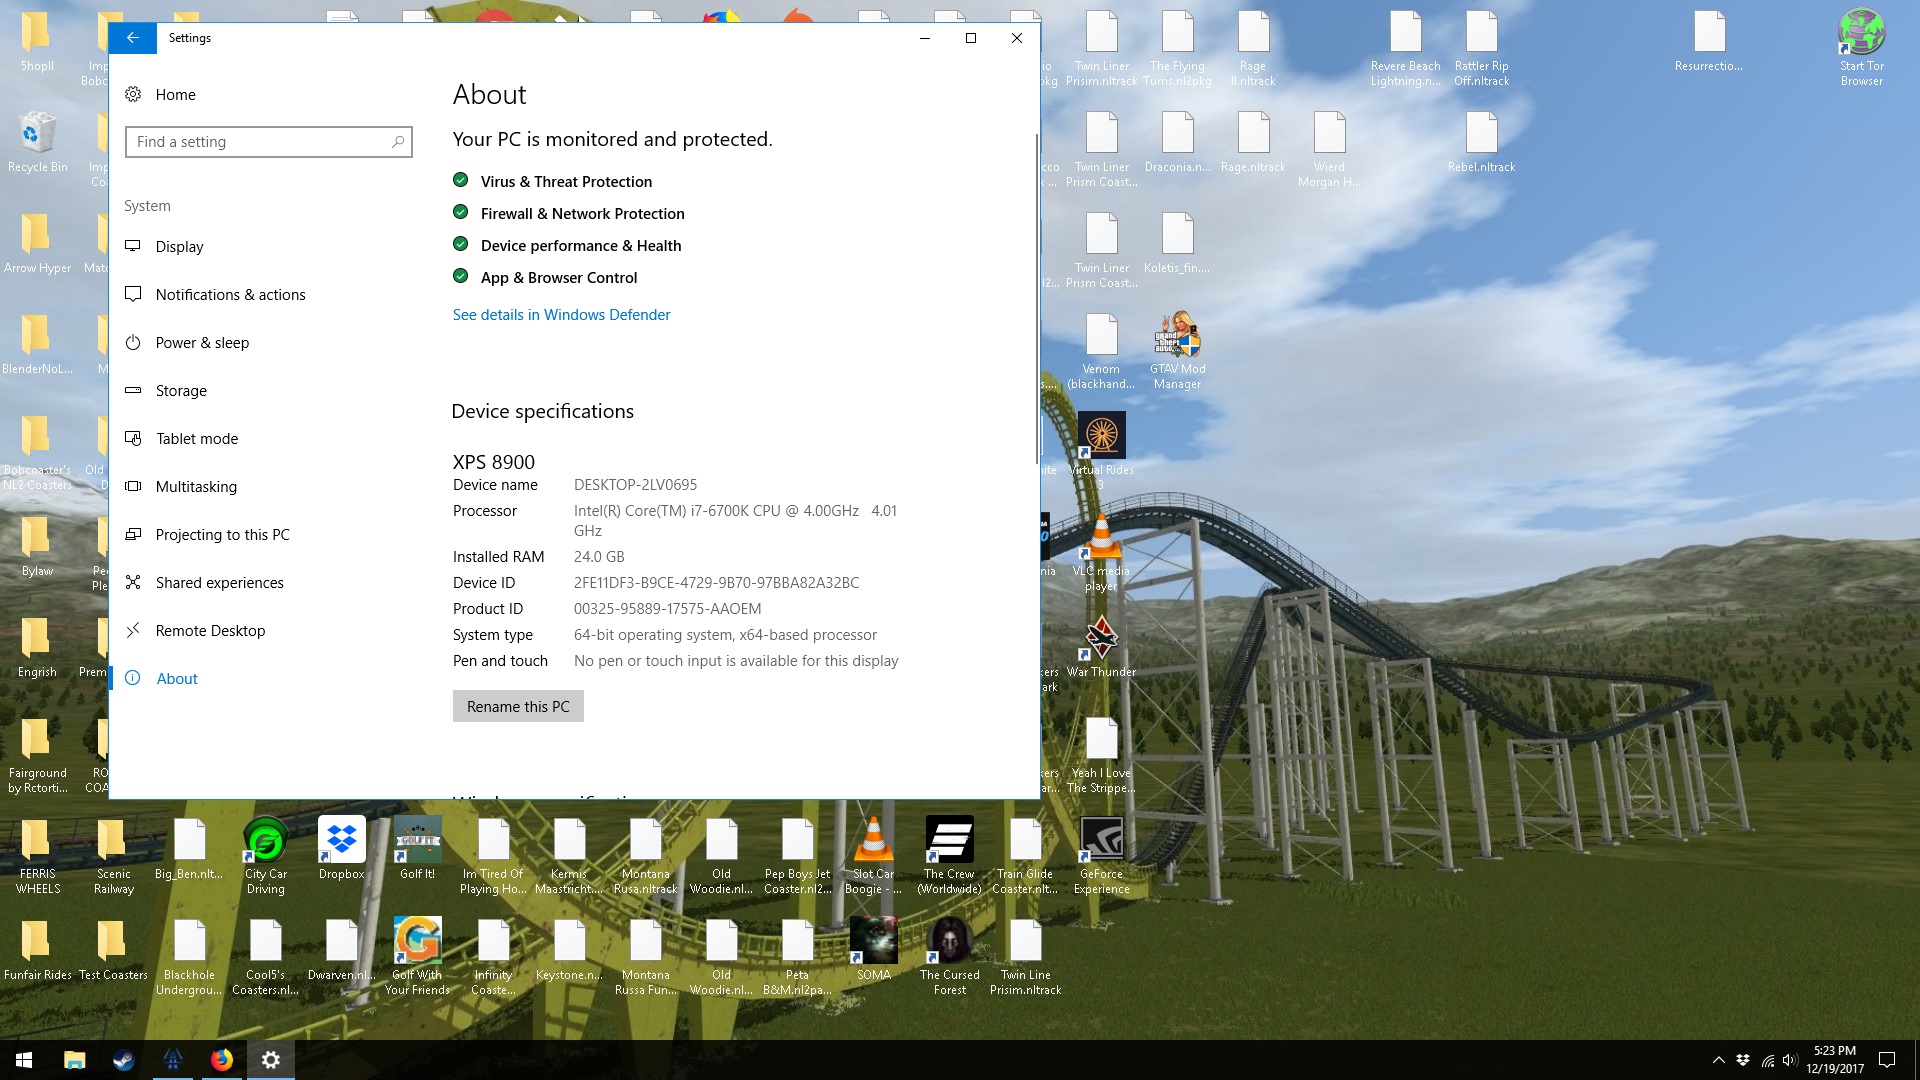Viewport: 1920px width, 1080px height.
Task: Click the Rename this PC button
Action: [x=518, y=706]
